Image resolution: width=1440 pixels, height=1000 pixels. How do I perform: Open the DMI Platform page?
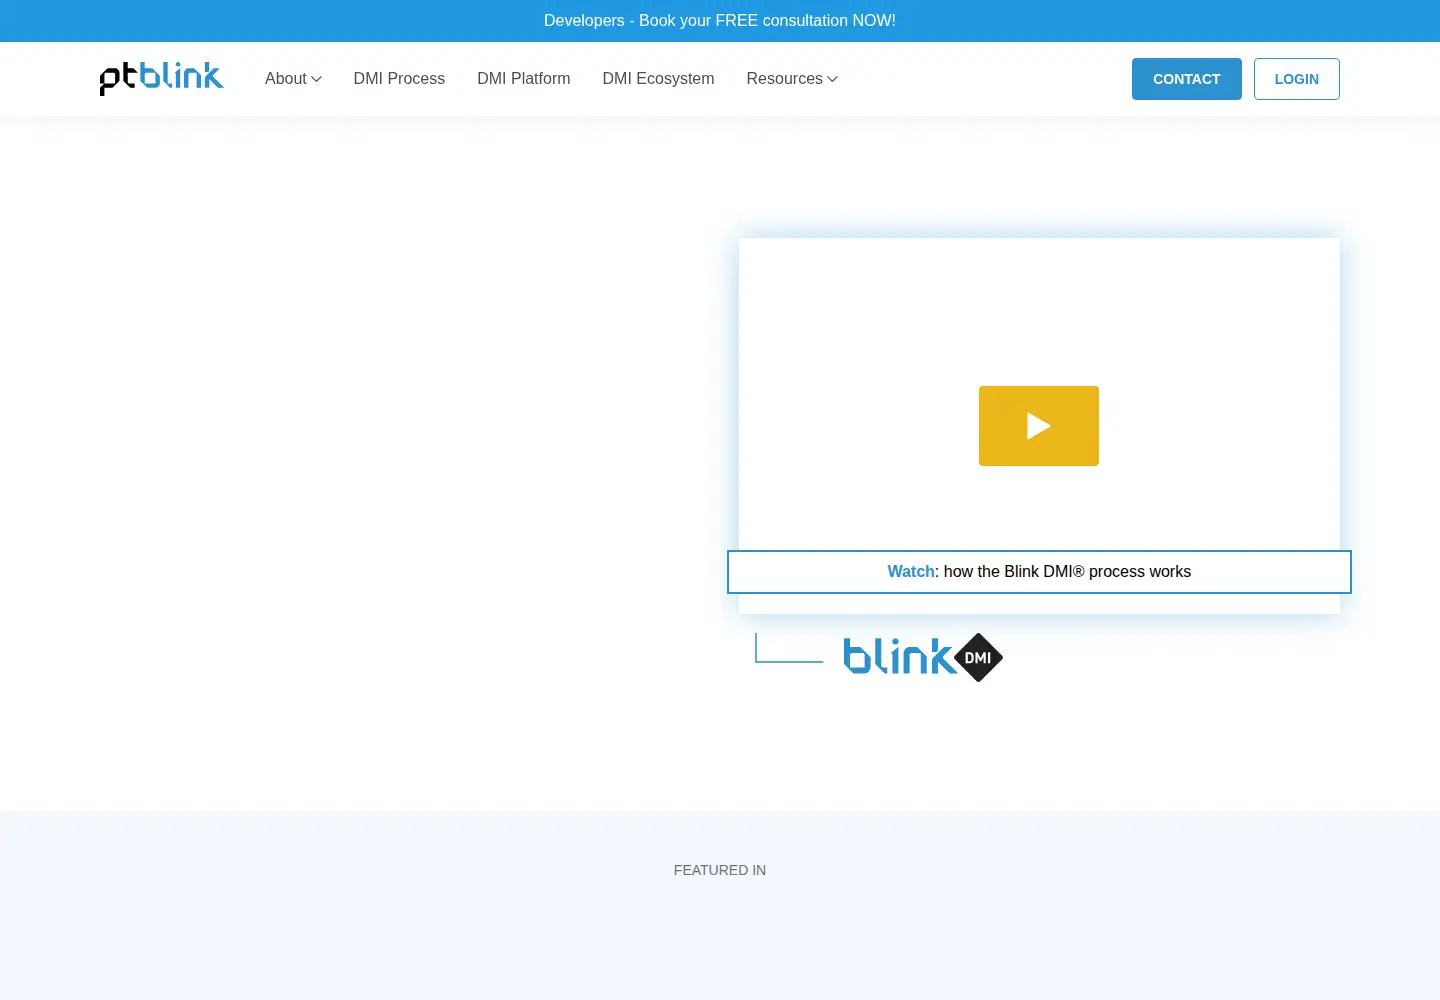pyautogui.click(x=524, y=78)
